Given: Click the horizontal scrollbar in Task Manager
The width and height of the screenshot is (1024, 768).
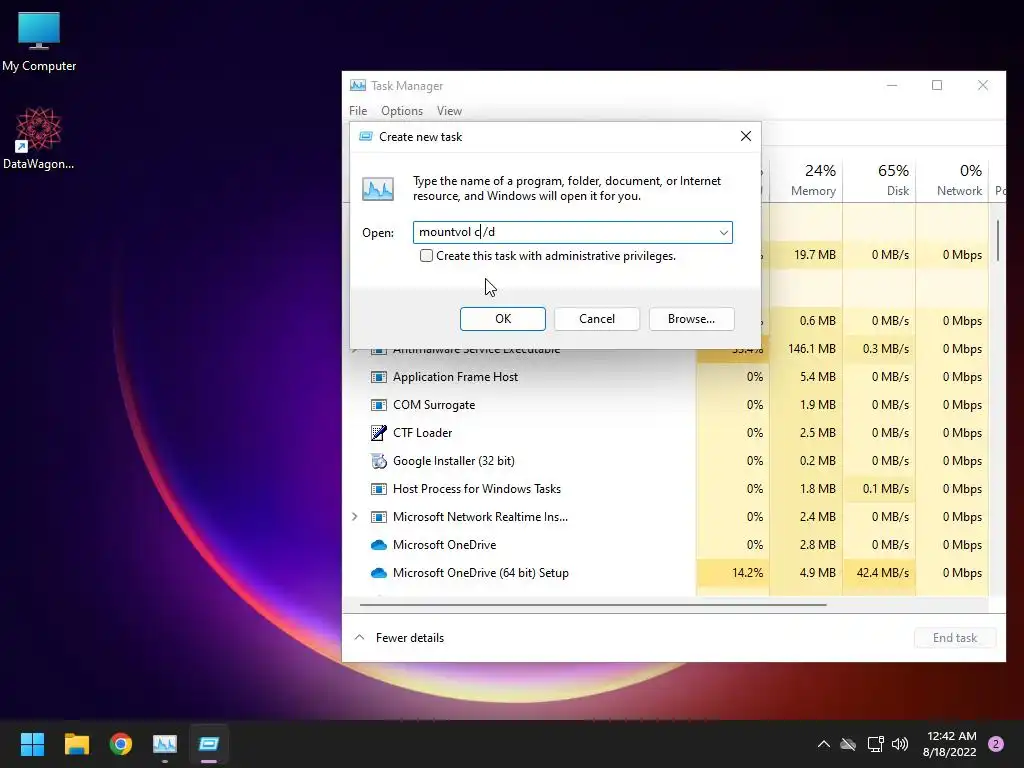Looking at the screenshot, I should pos(593,605).
